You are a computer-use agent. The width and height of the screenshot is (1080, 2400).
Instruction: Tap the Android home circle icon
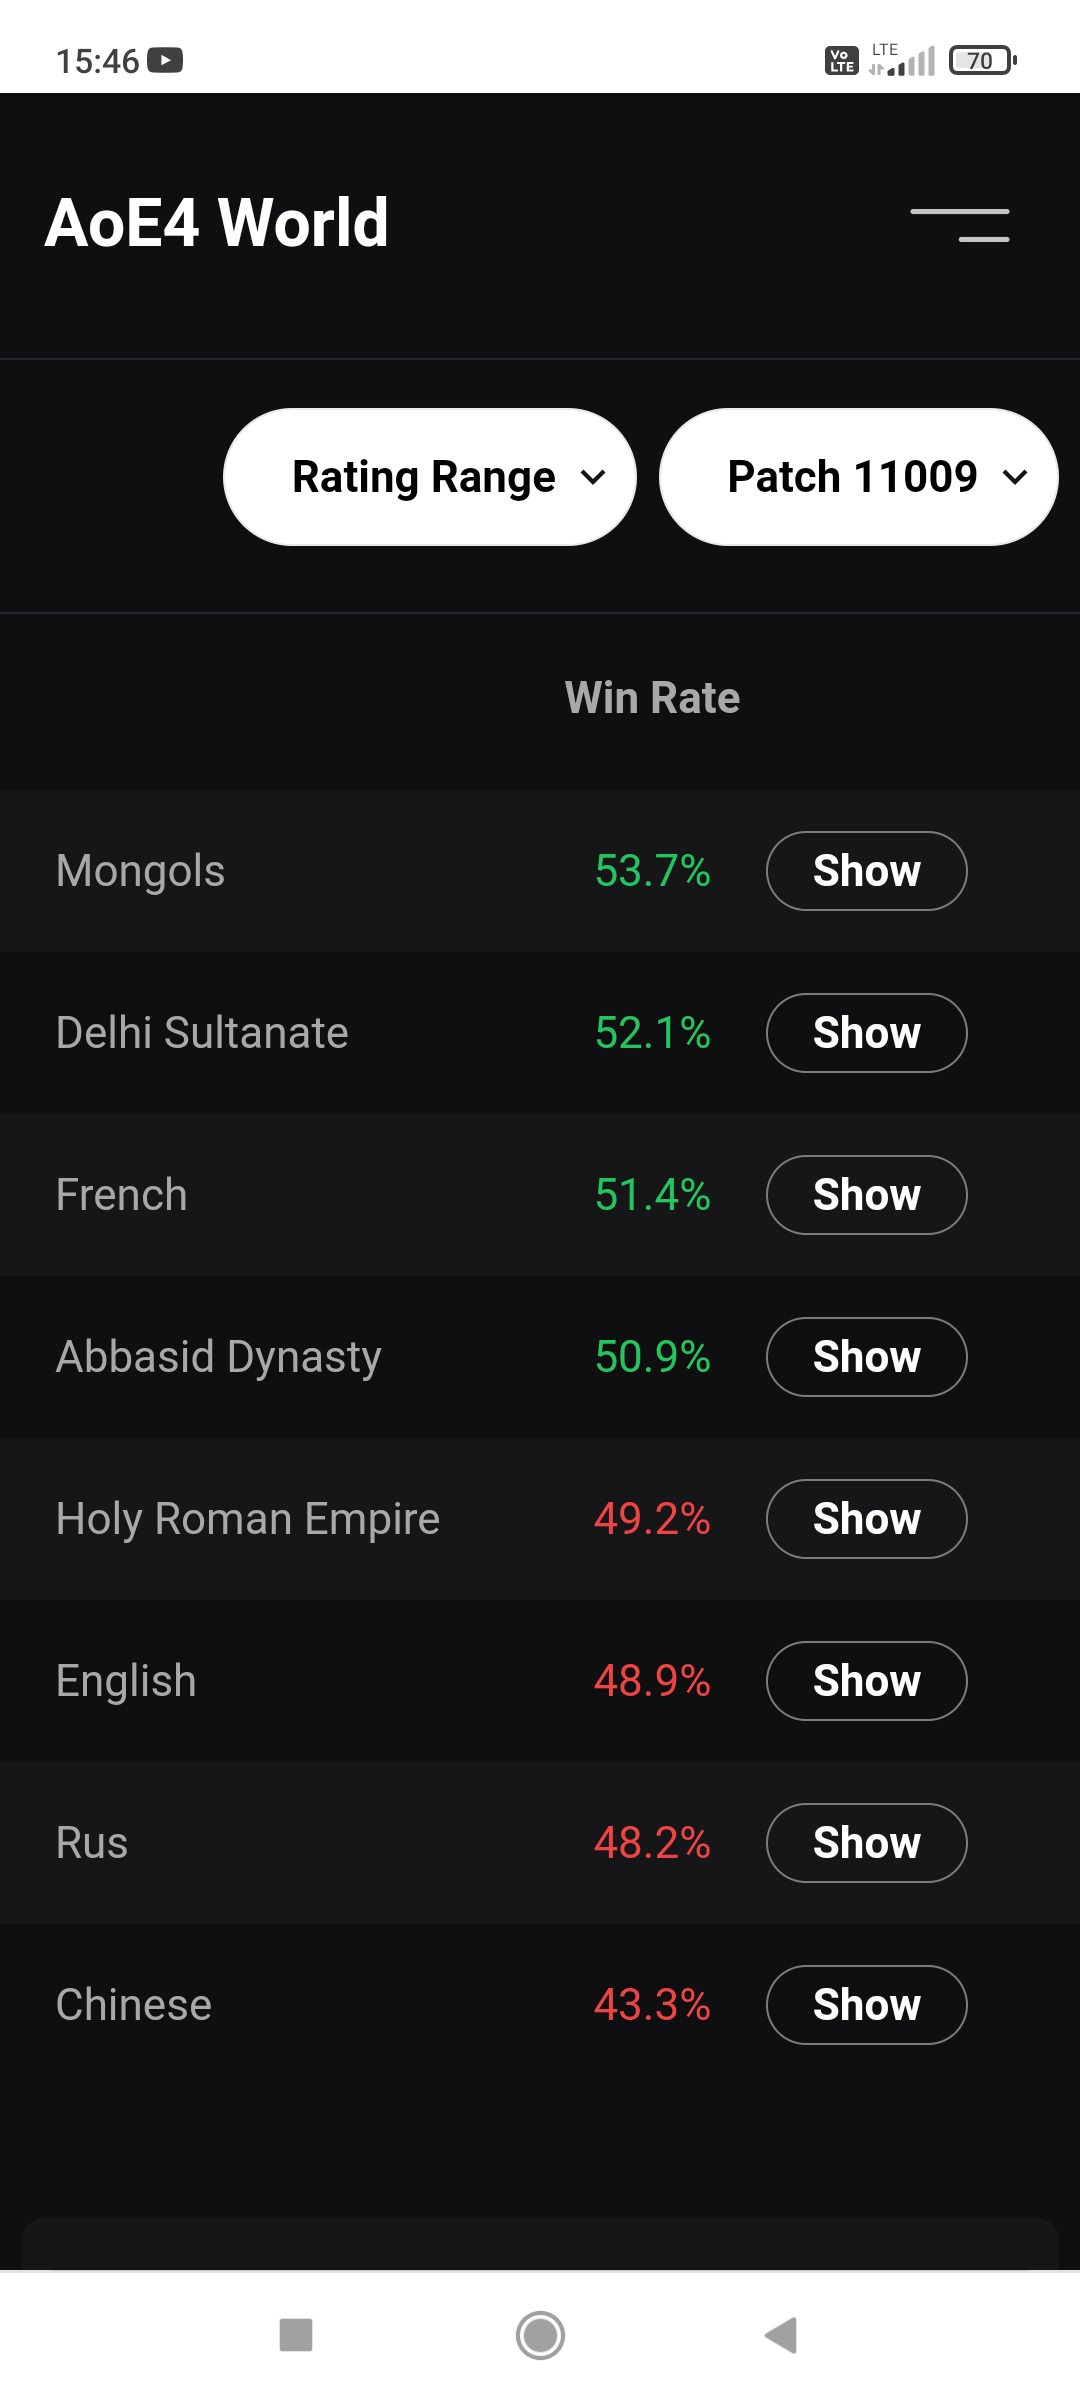coord(540,2336)
